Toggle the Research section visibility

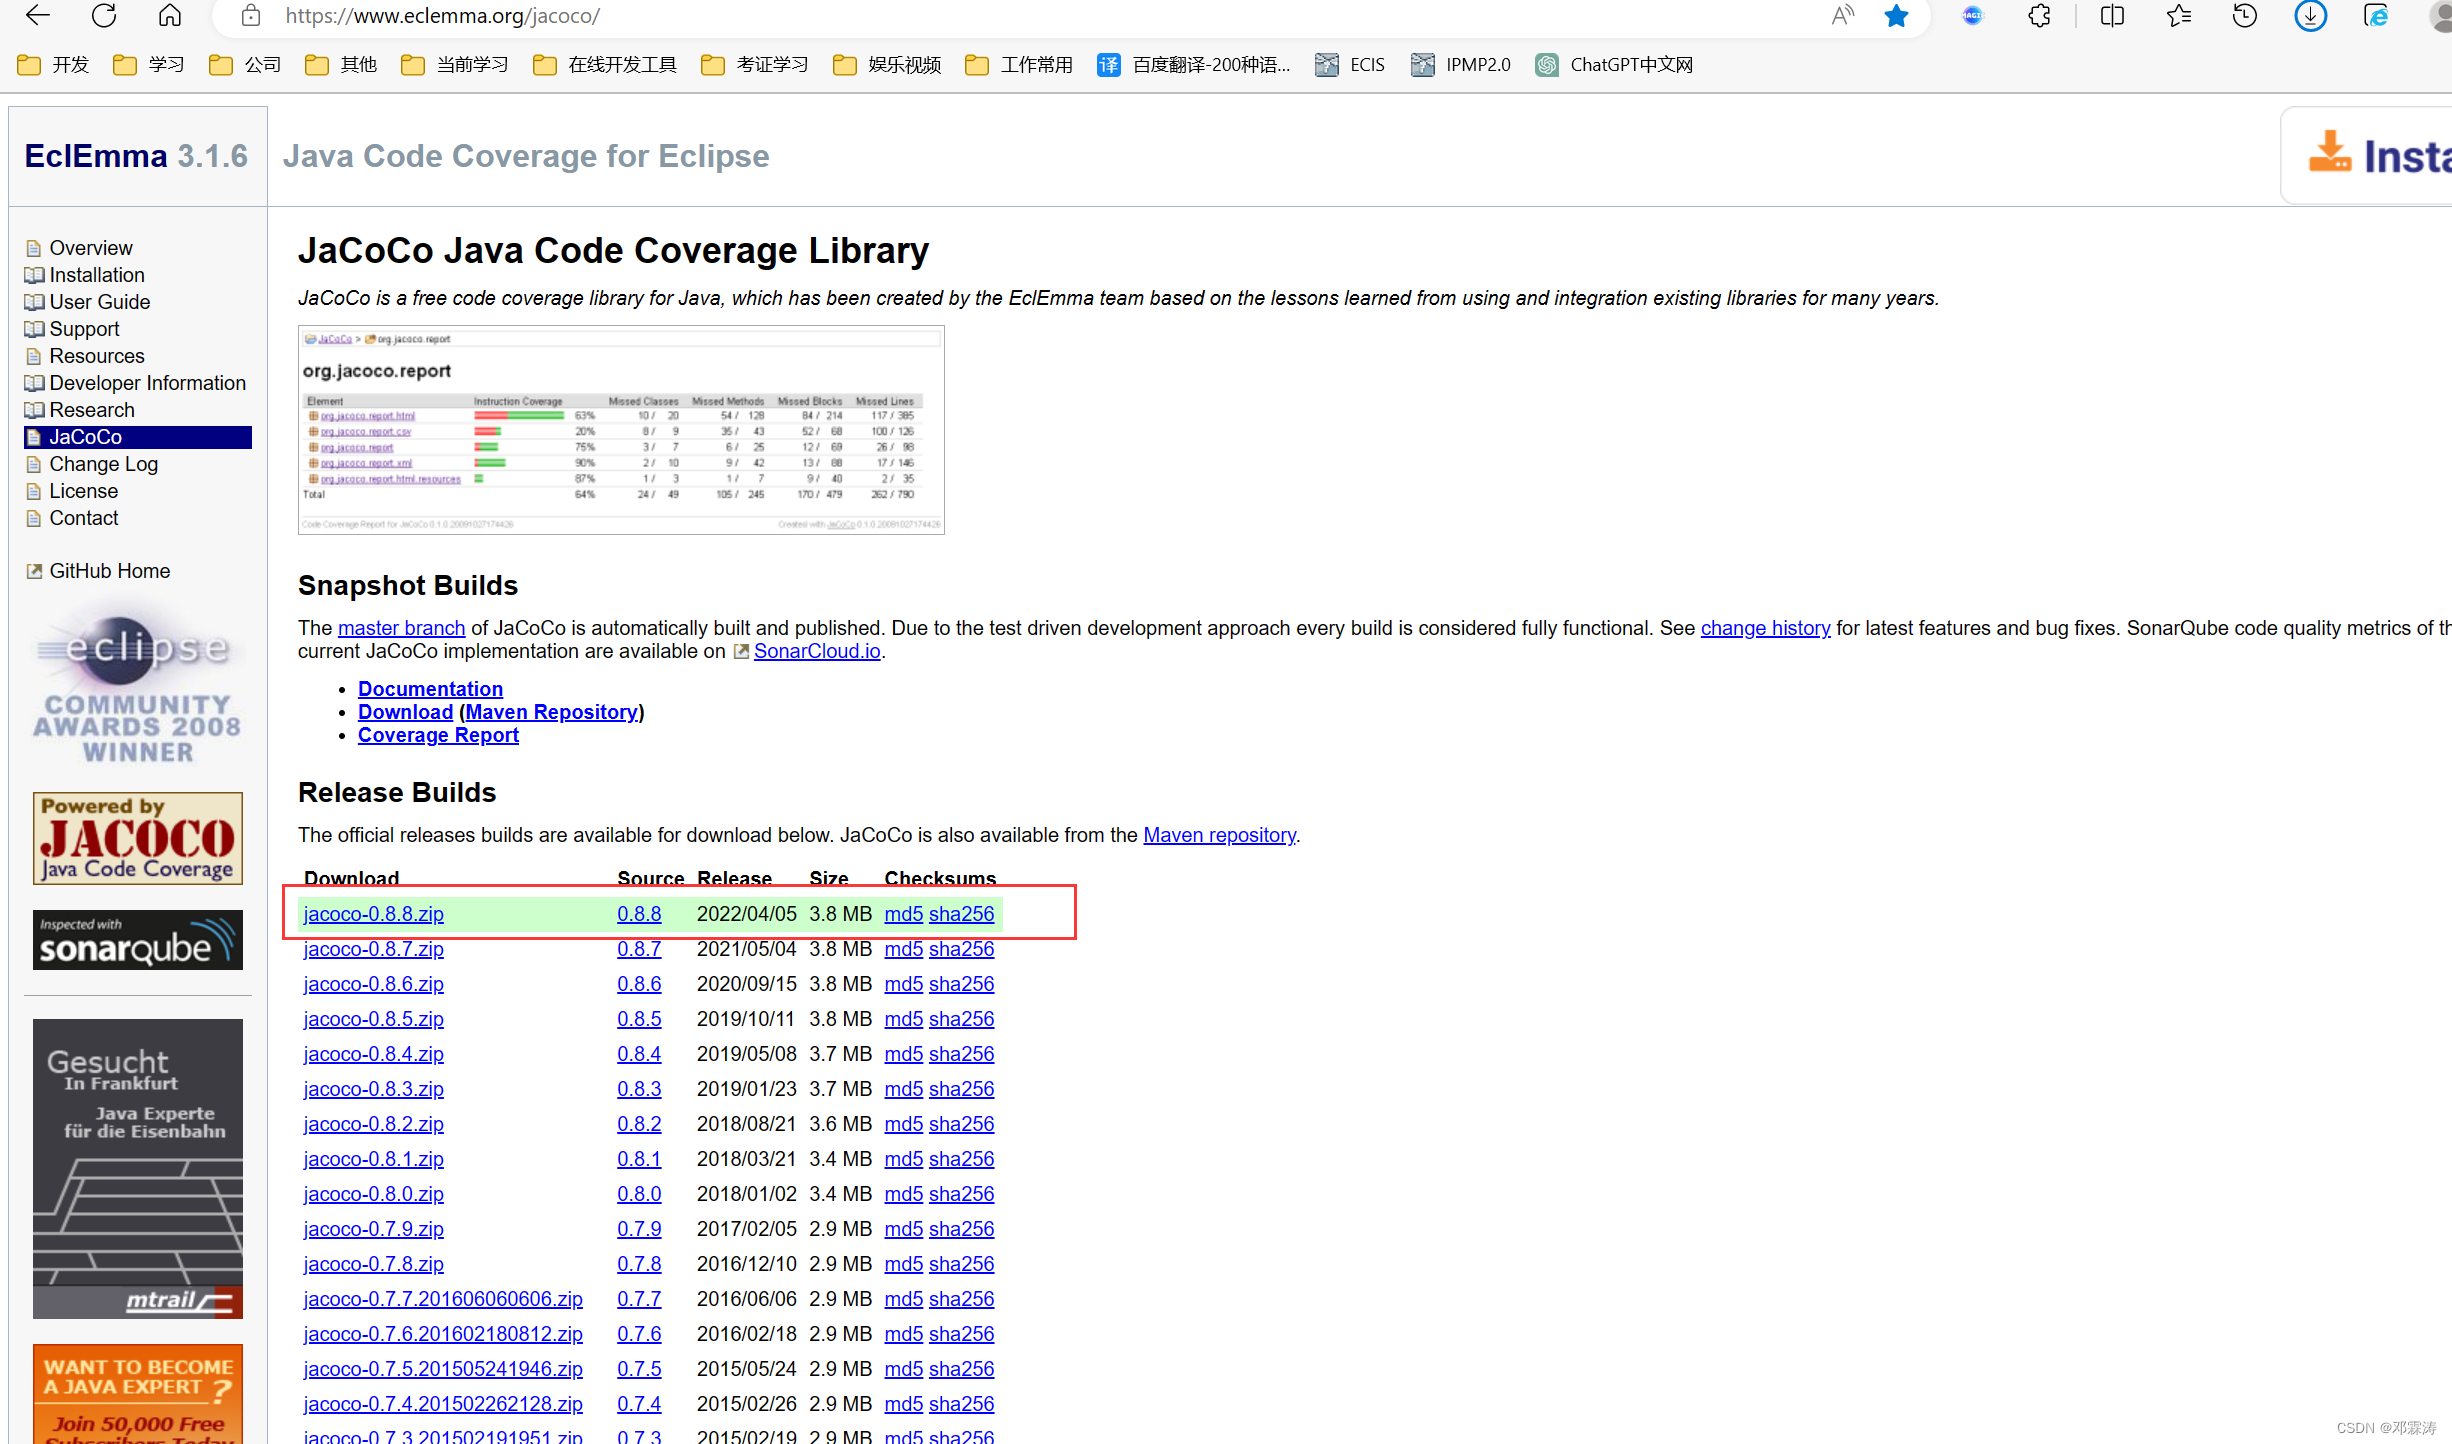coord(93,411)
